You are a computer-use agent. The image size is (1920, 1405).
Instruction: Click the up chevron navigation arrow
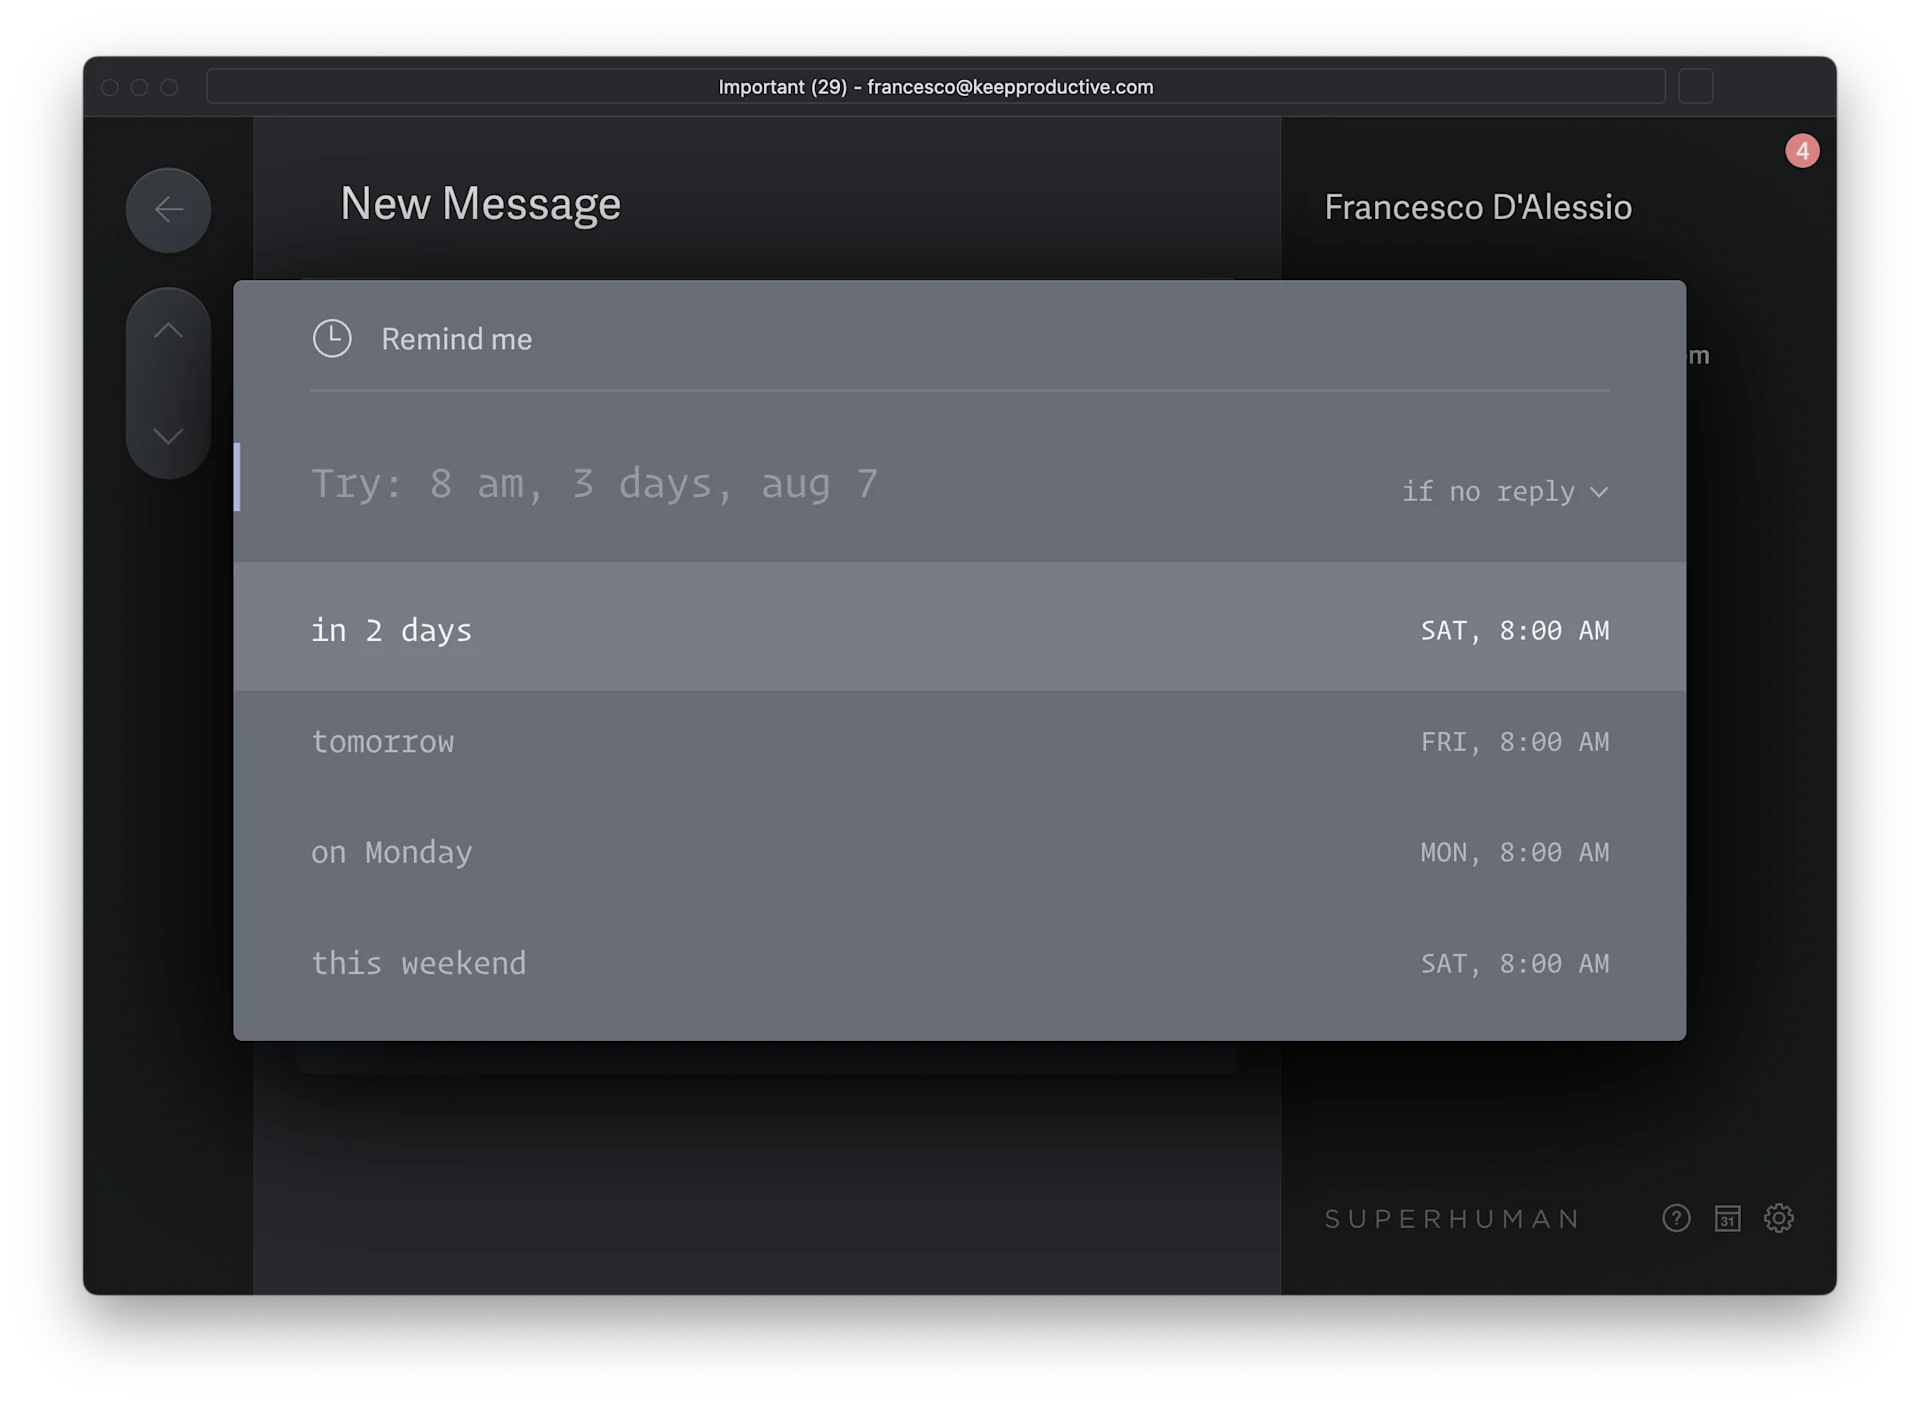(x=168, y=331)
